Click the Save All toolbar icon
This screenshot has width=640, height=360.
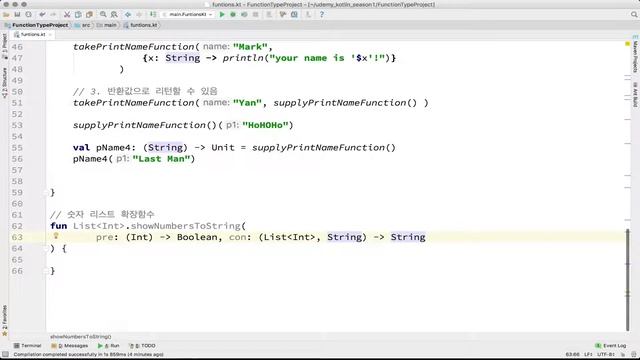point(17,14)
